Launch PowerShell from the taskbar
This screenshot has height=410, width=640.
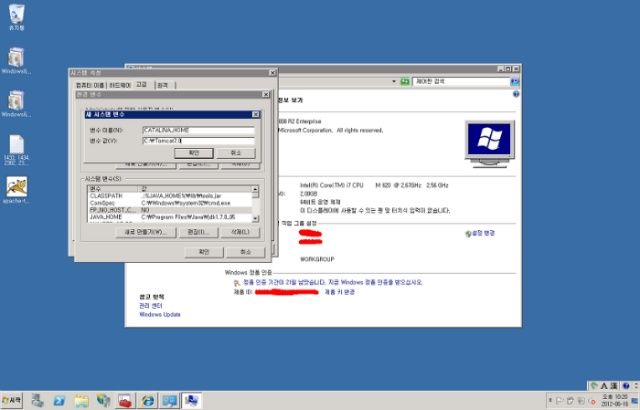click(59, 401)
